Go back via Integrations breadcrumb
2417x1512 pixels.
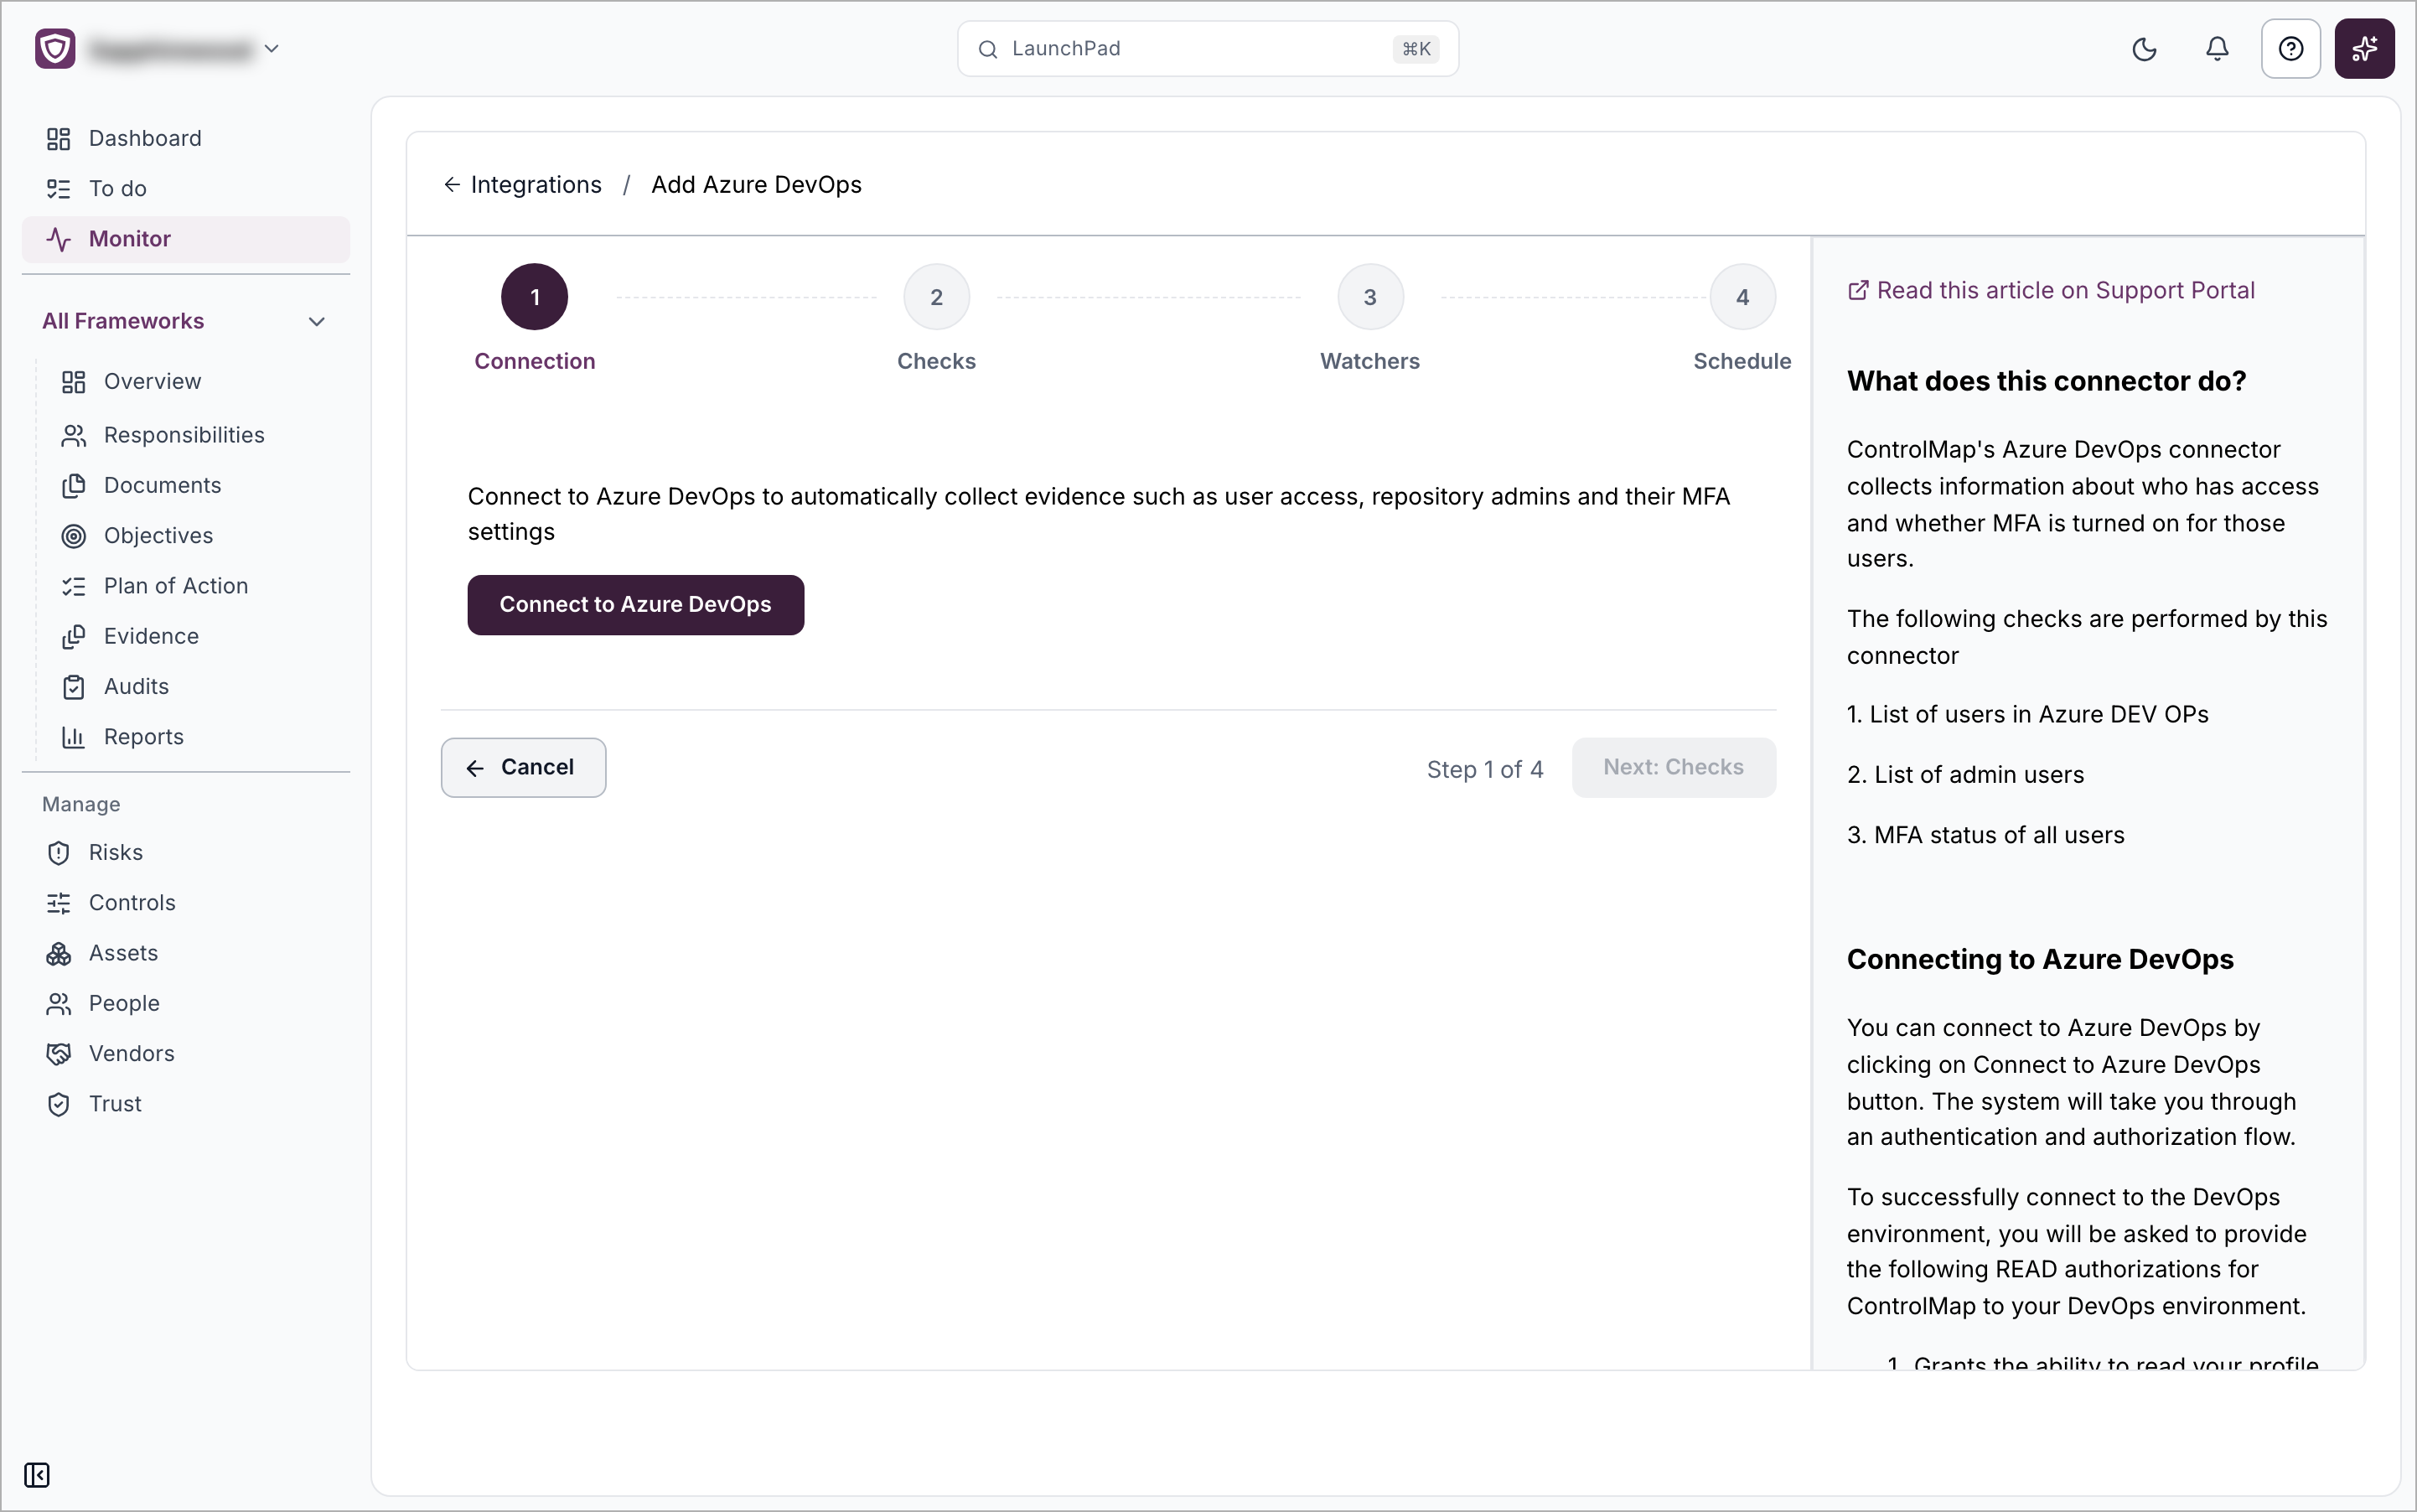[536, 185]
